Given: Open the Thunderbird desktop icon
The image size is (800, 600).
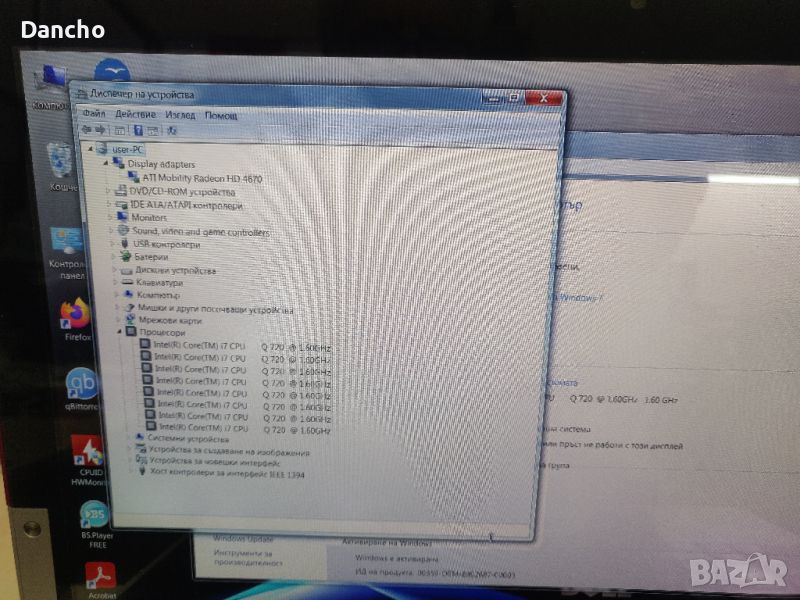Looking at the screenshot, I should point(112,70).
